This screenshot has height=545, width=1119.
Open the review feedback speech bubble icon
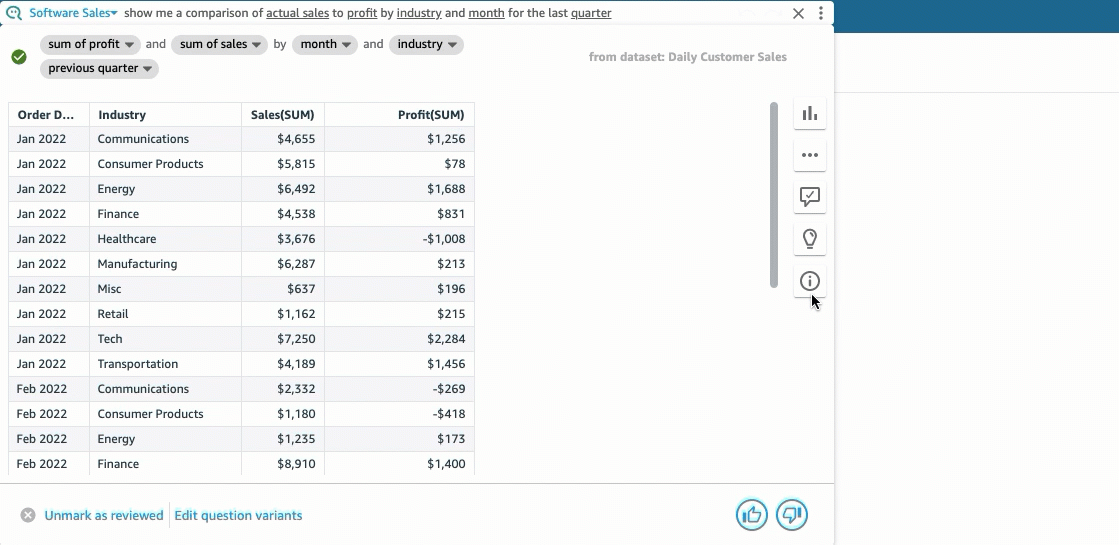pos(809,197)
